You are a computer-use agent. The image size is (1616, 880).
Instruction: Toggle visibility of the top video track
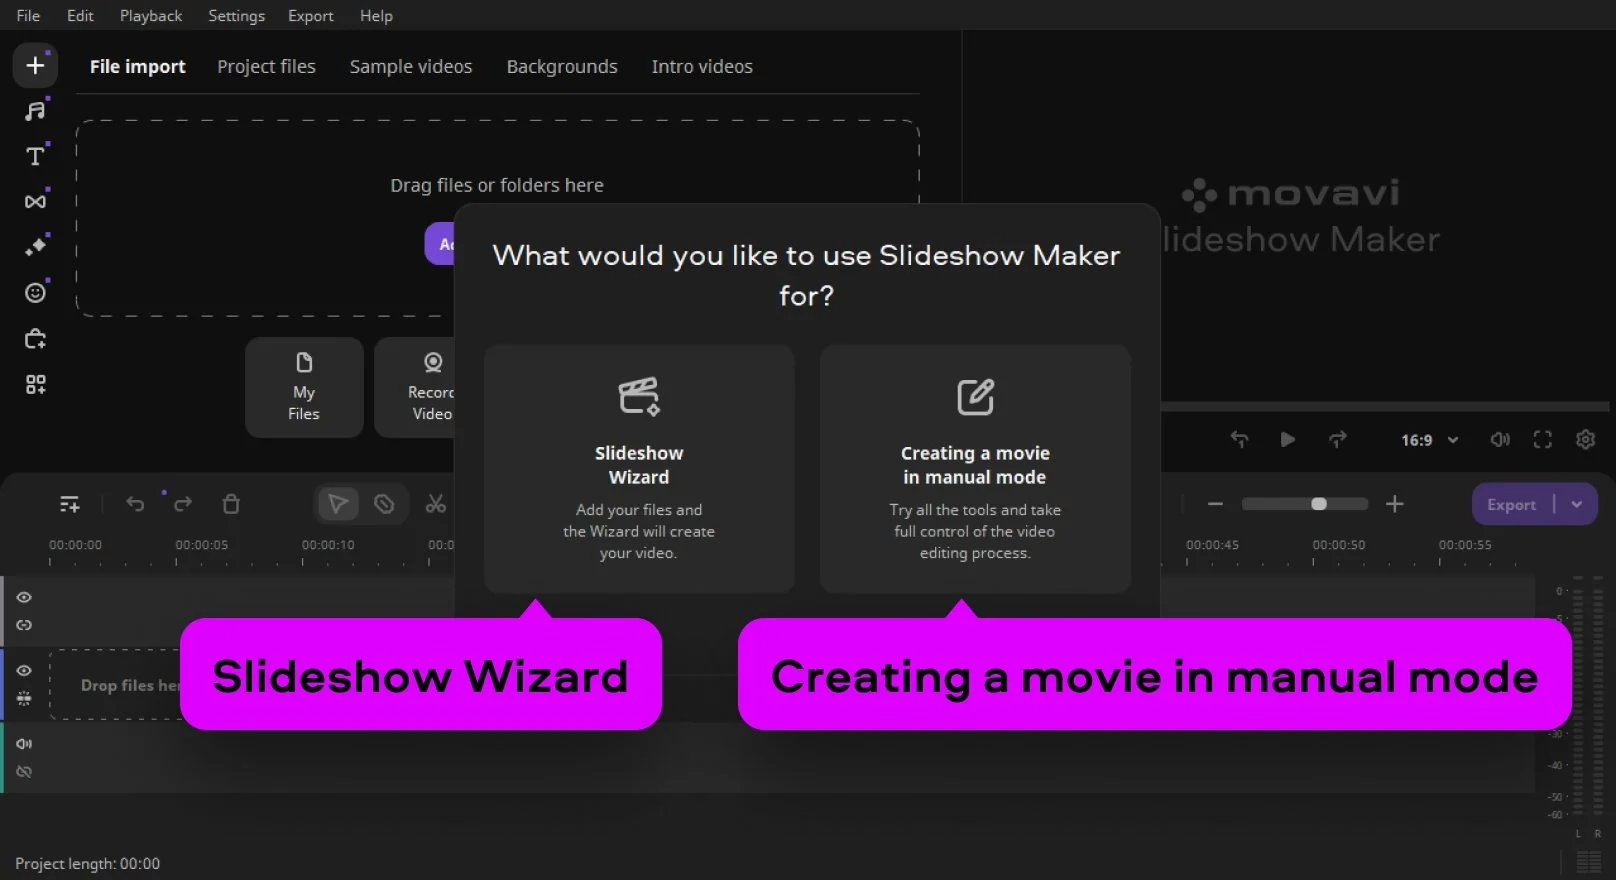coord(24,597)
